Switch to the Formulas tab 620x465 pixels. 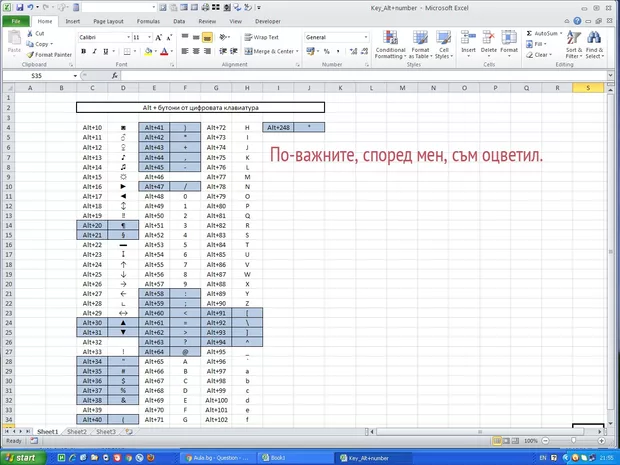click(x=148, y=21)
